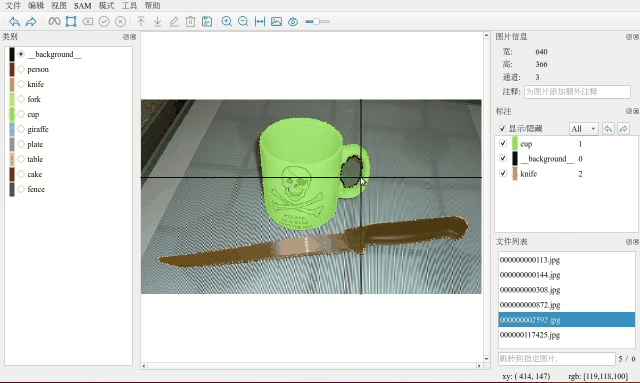The height and width of the screenshot is (383, 640).
Task: Click the undo arrow in the 标注 panel
Action: (x=608, y=129)
